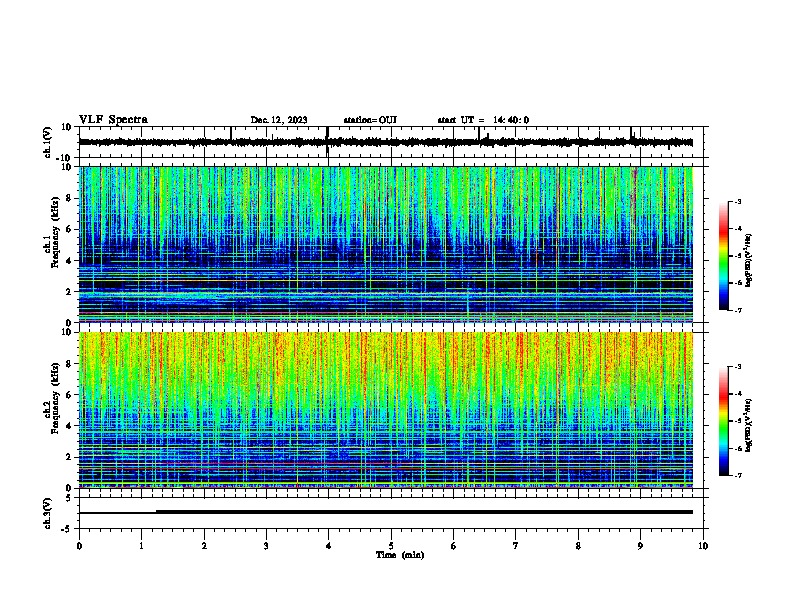The image size is (792, 612).
Task: Click the ch.1 spectrogram color scale bar
Action: point(724,256)
